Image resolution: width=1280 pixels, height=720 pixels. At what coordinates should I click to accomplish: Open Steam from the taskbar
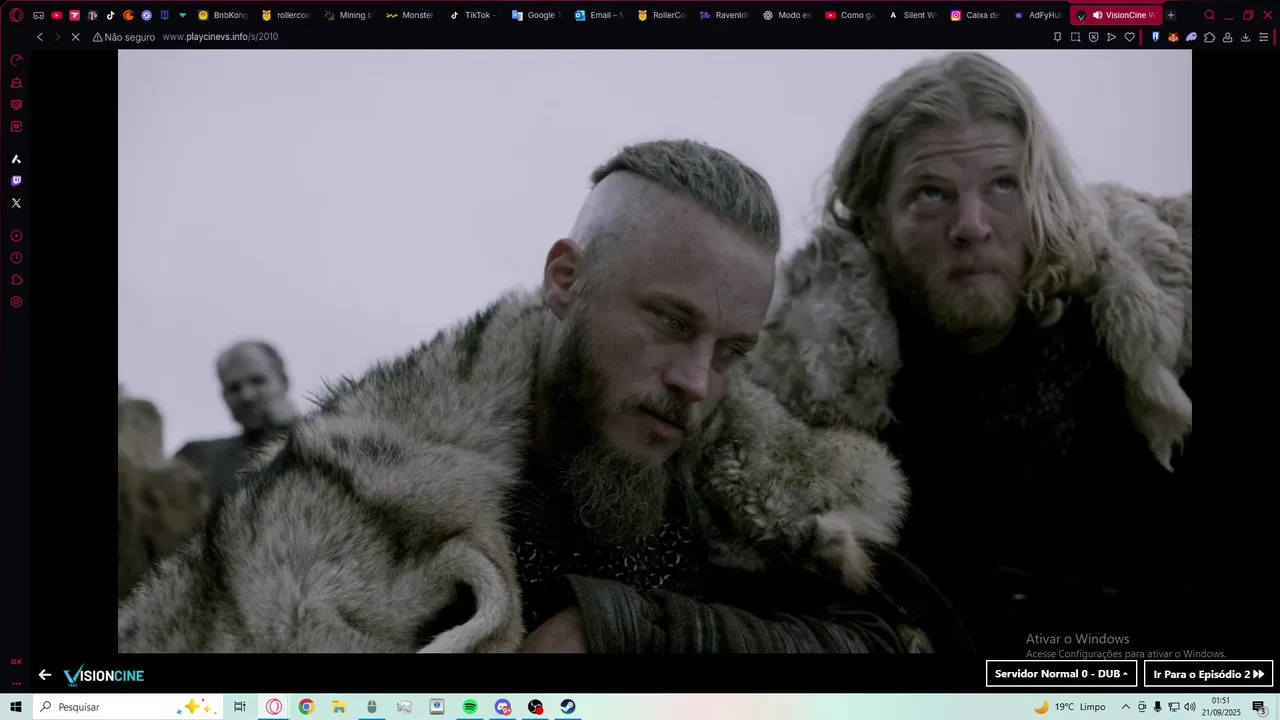[x=567, y=707]
